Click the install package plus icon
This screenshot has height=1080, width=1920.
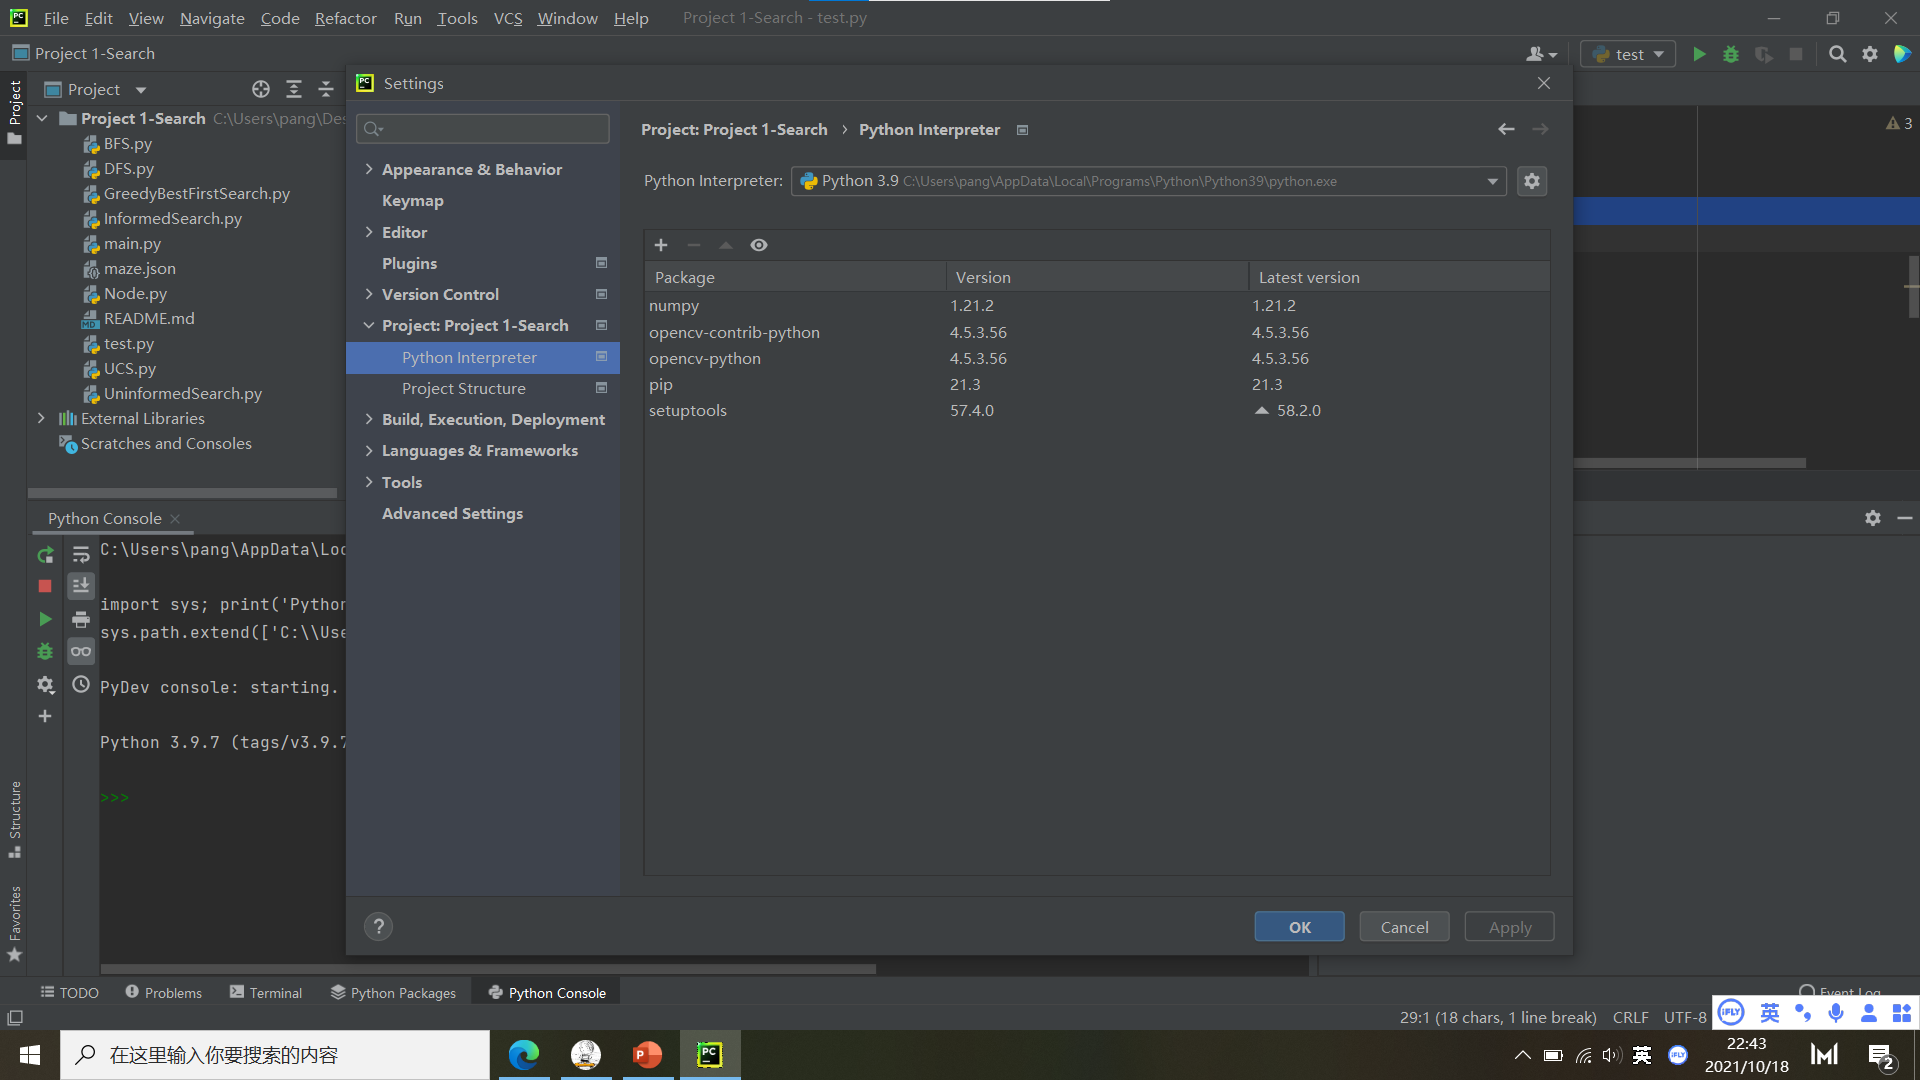(x=661, y=245)
